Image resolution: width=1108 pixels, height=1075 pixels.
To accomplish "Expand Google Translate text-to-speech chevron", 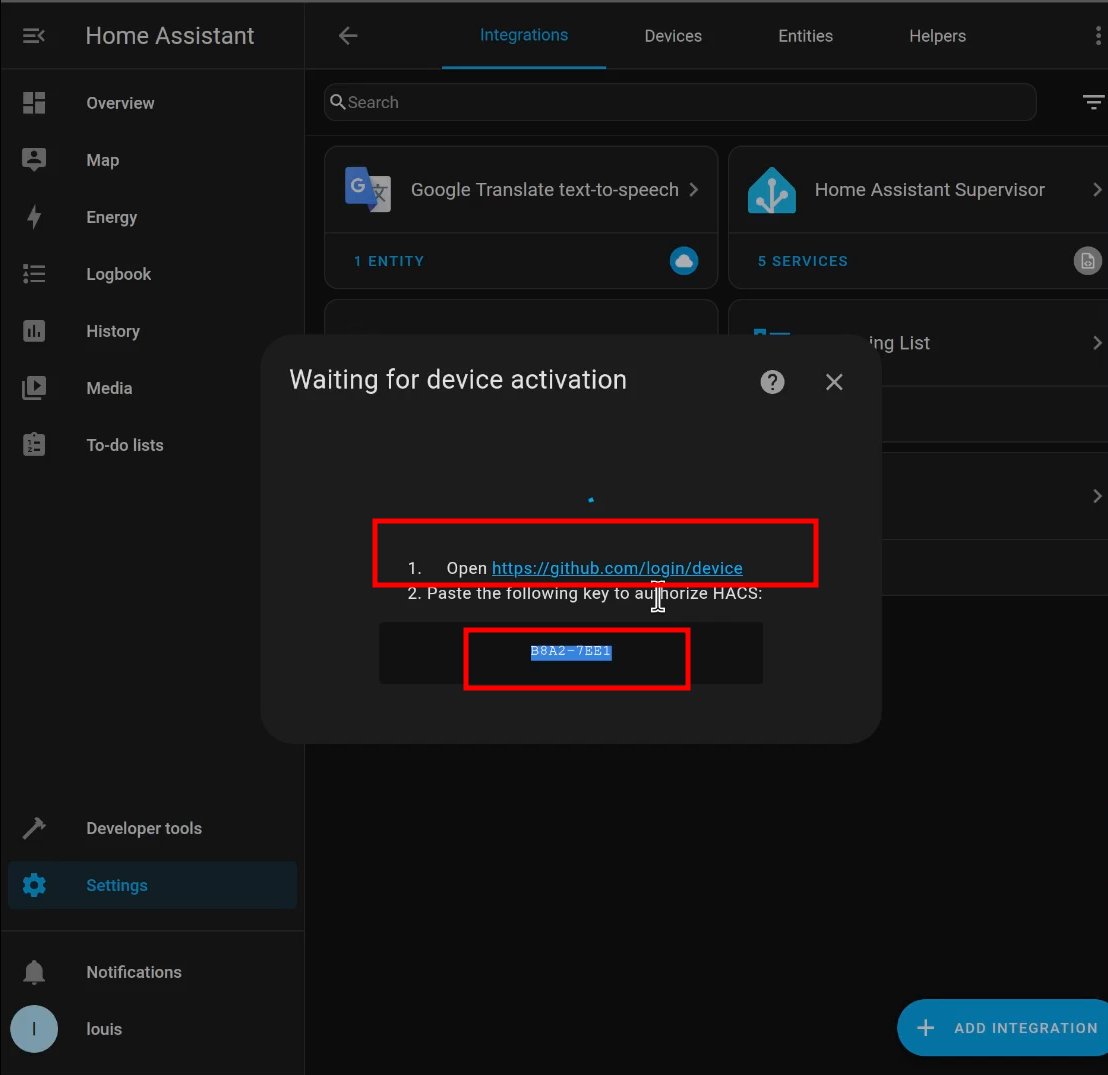I will [694, 189].
